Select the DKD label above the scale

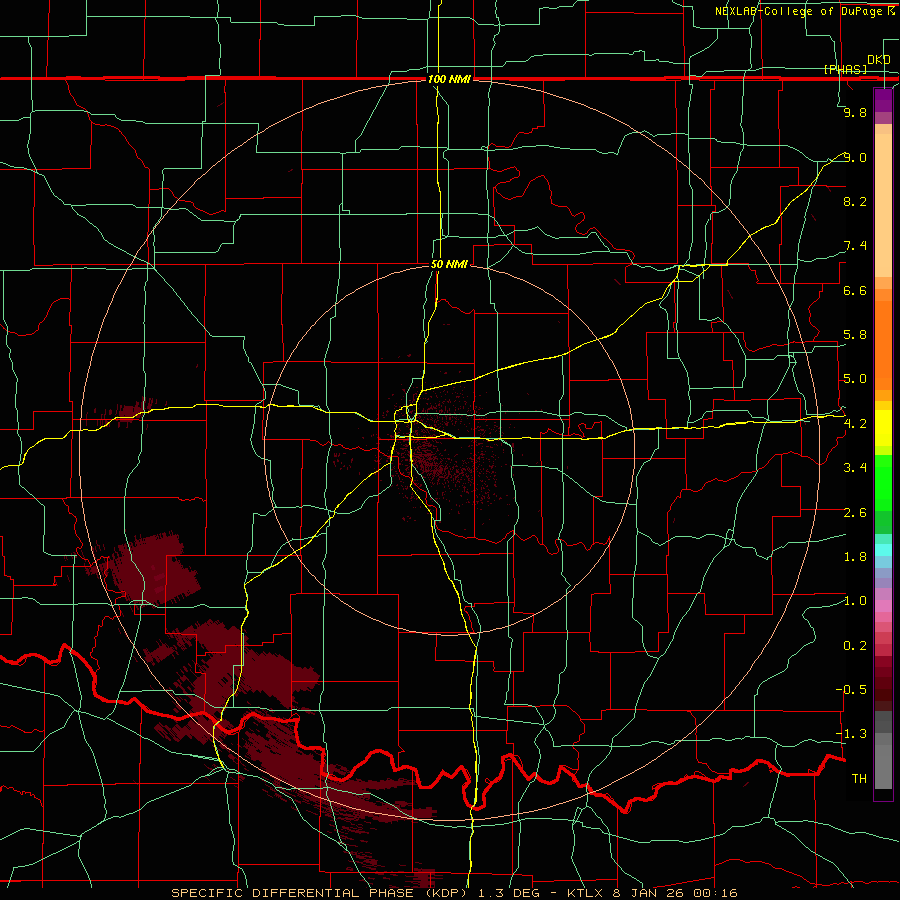[878, 60]
